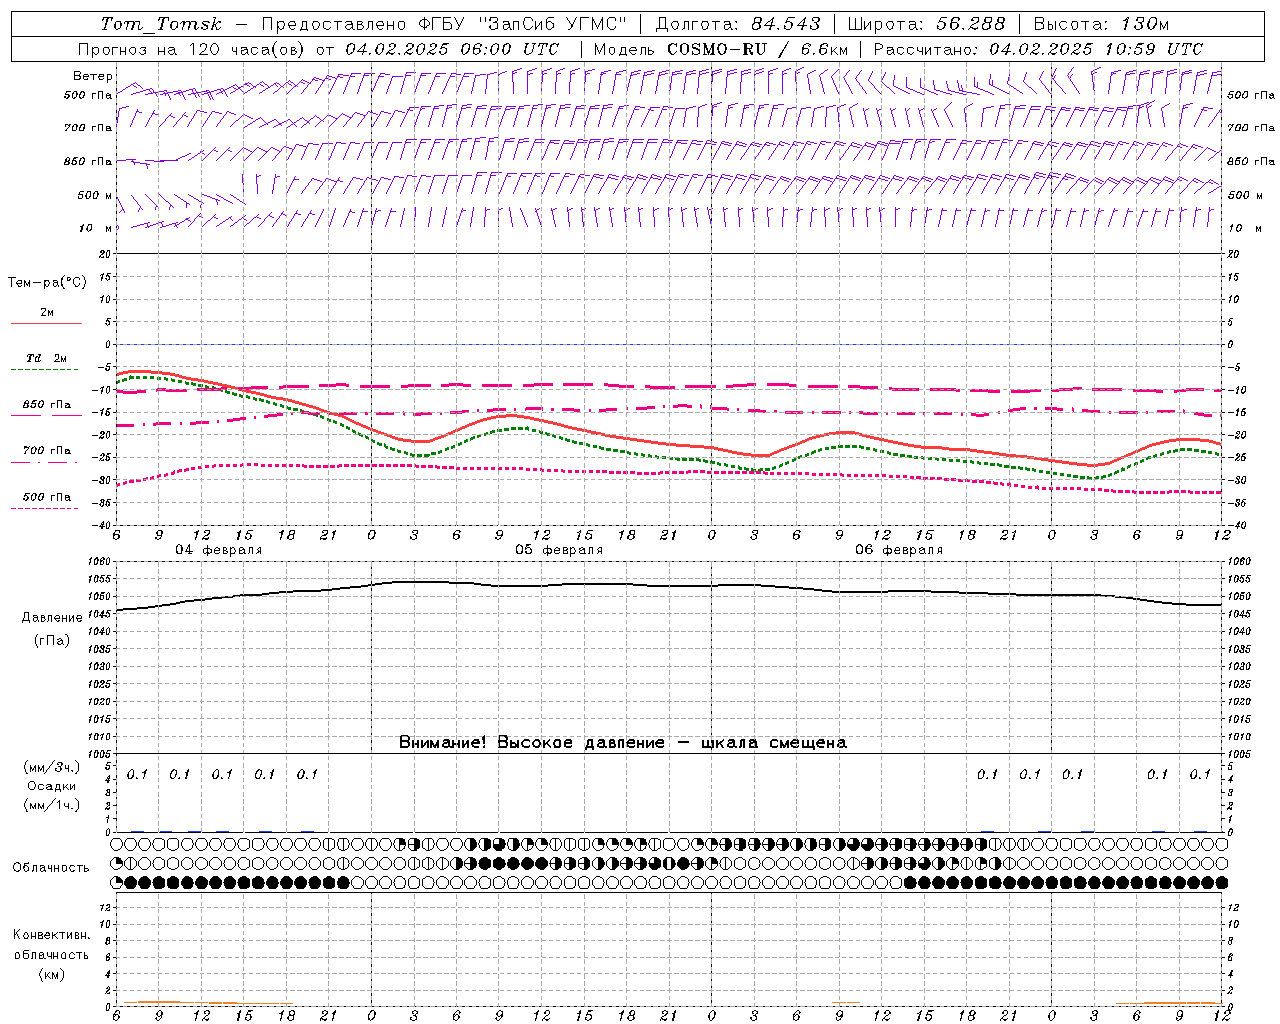Click the station title Tom_Tomsk
Screen dimensions: 1280x1024
tap(161, 24)
